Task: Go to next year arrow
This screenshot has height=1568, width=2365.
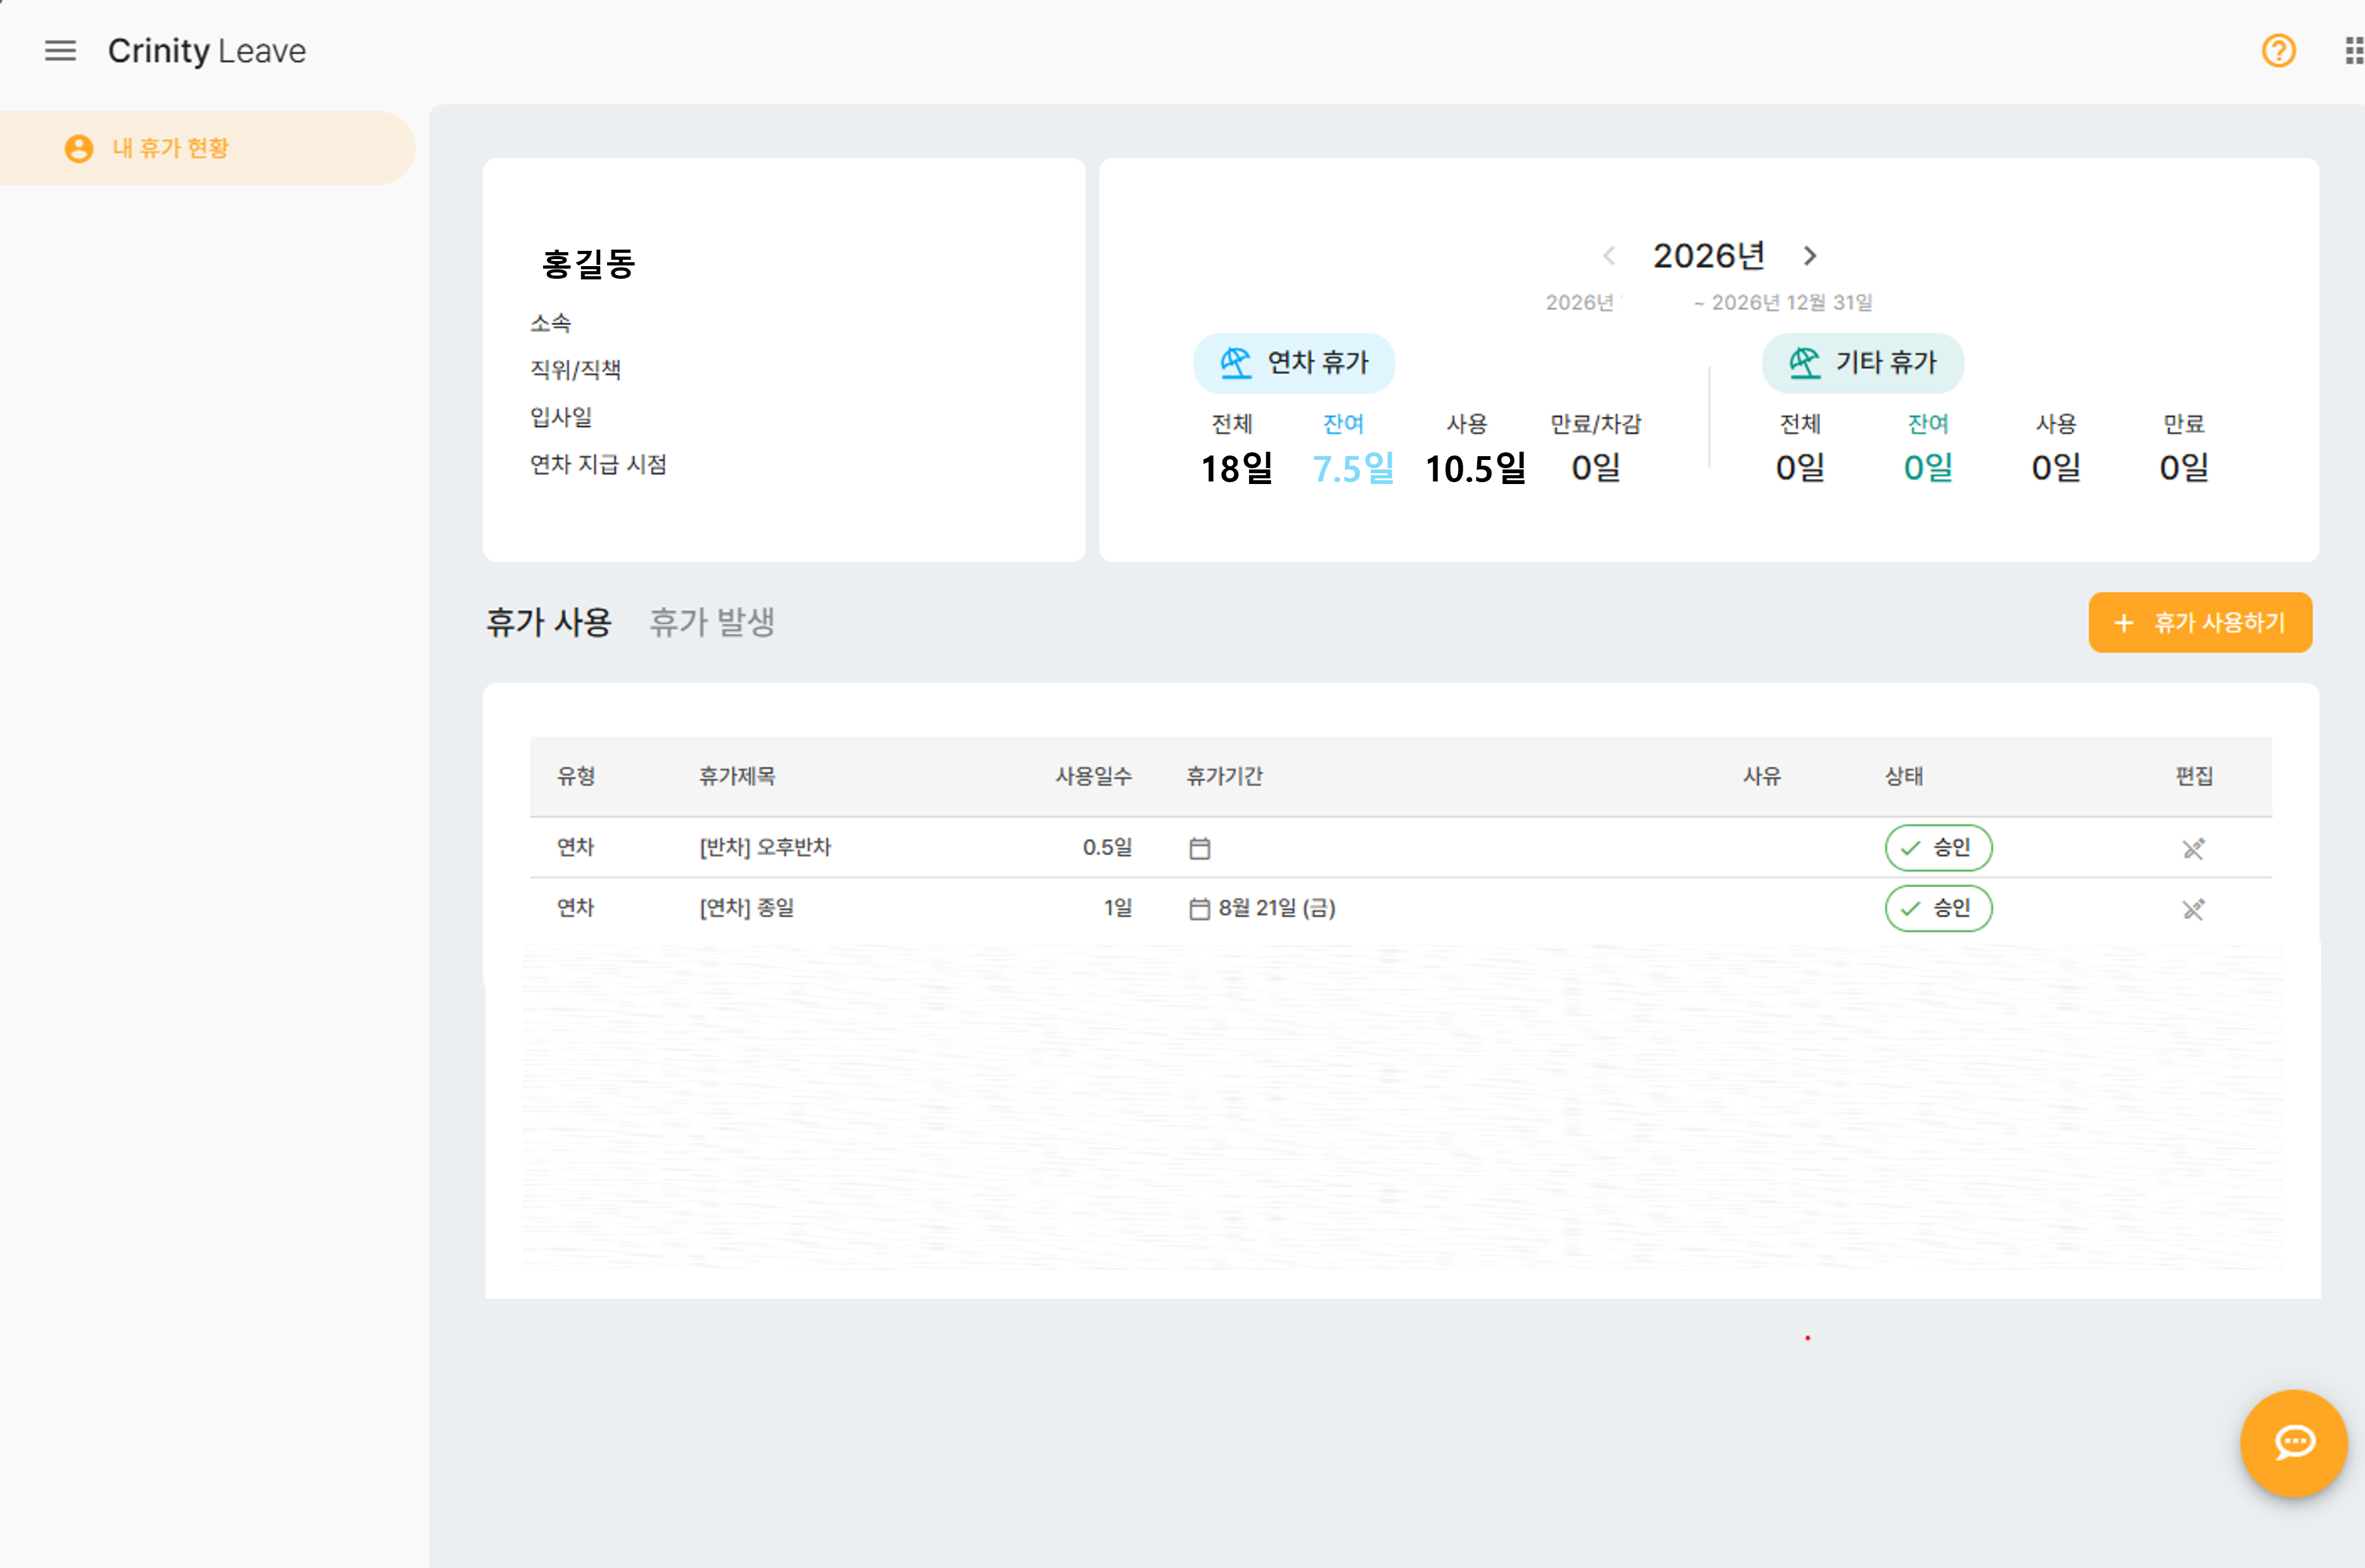Action: 1809,256
